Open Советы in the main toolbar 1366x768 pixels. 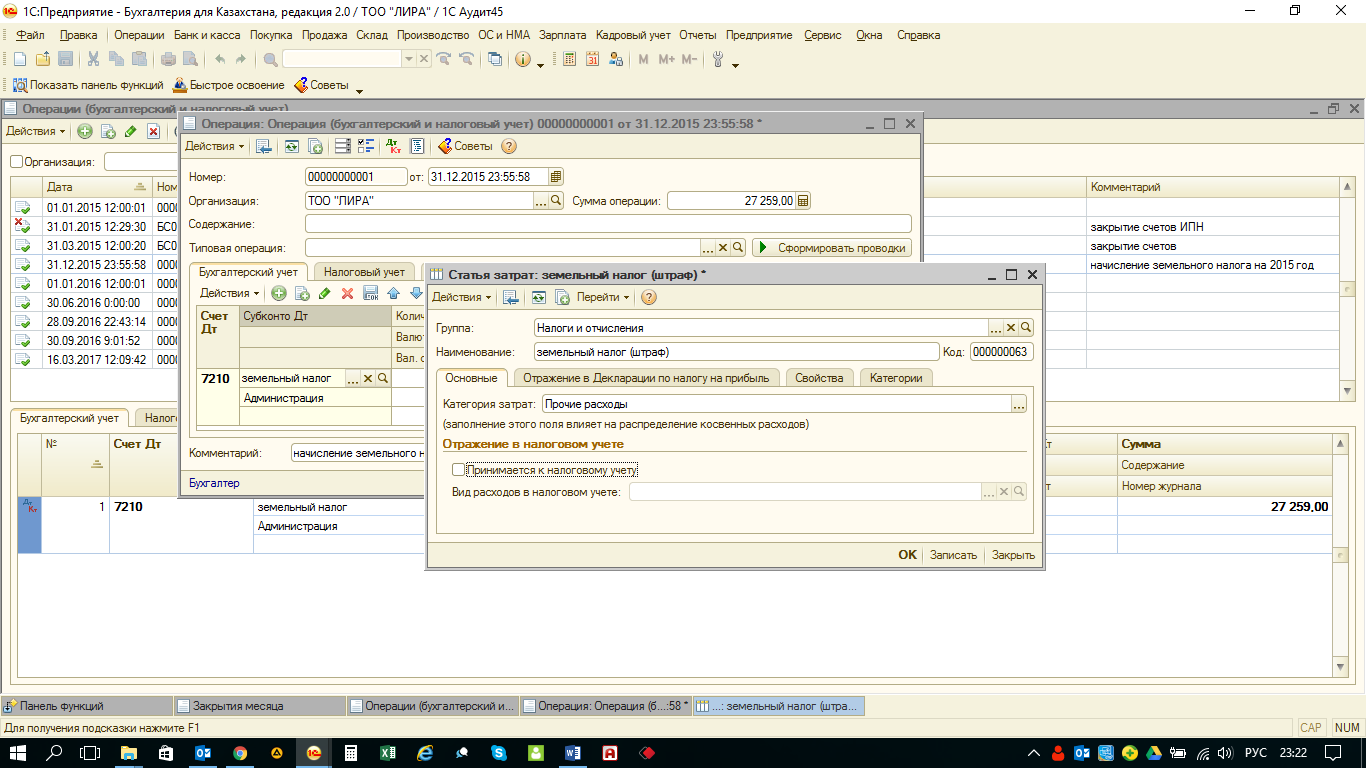pos(321,85)
